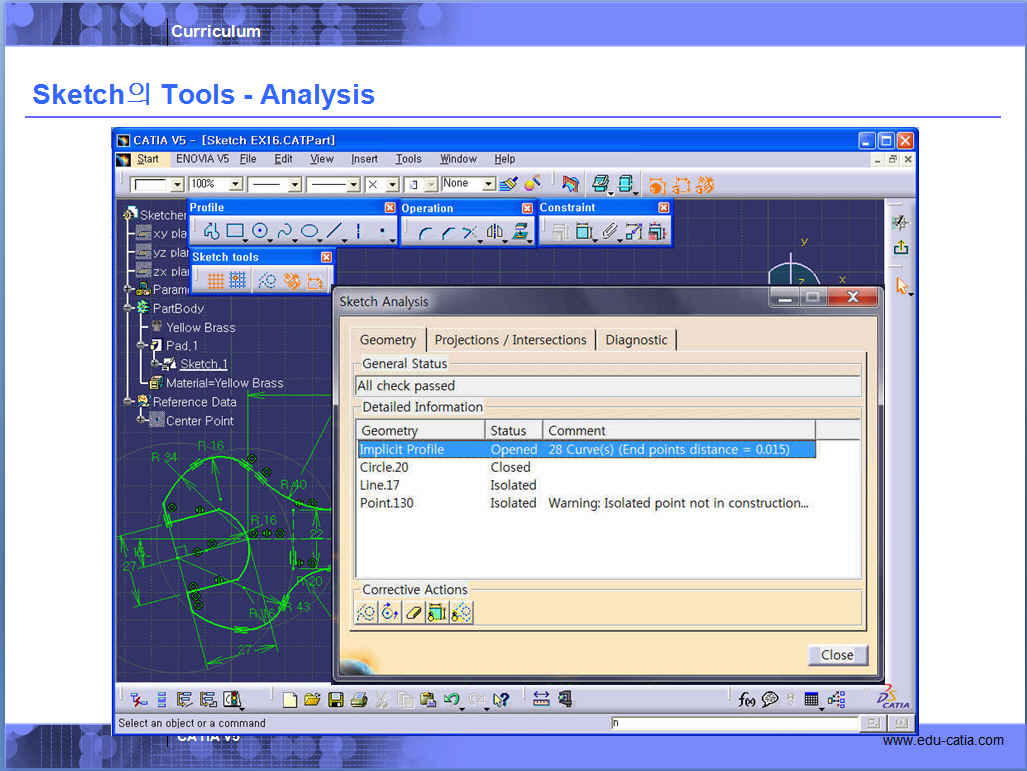This screenshot has width=1027, height=771.
Task: Open the None dropdown in top toolbar
Action: point(489,185)
